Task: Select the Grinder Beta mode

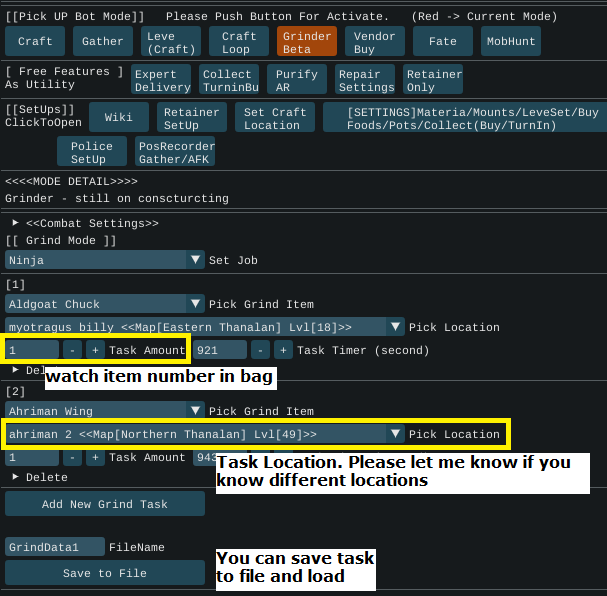Action: click(x=307, y=41)
